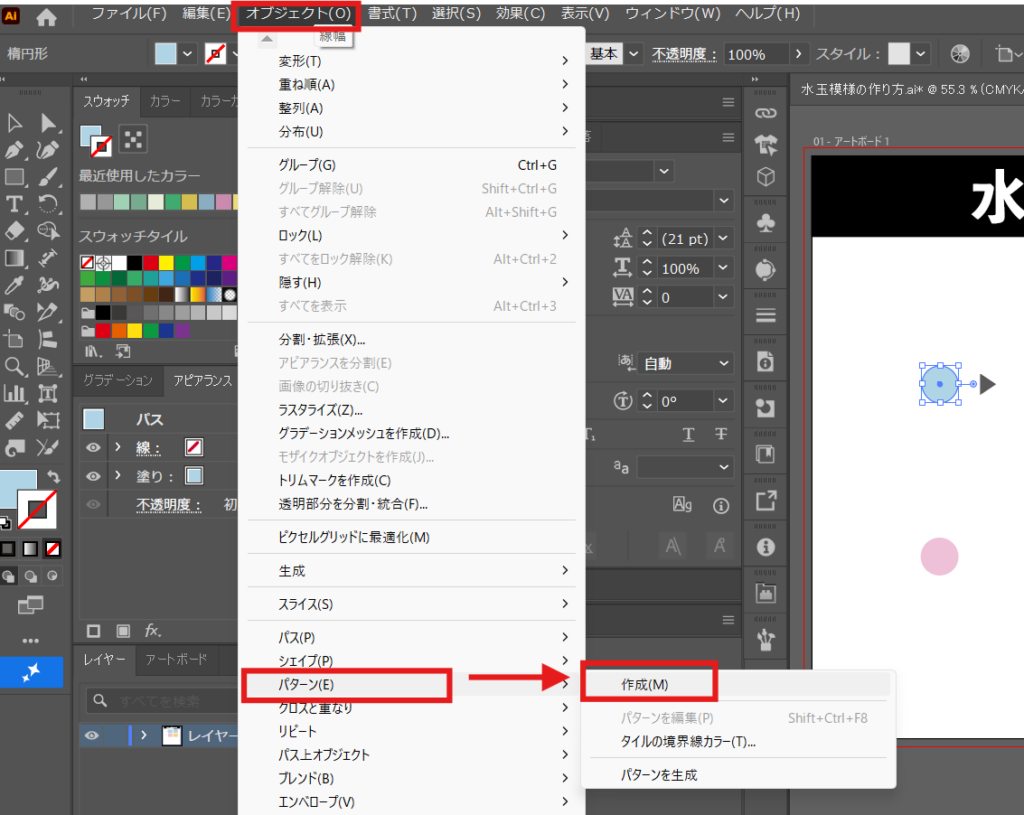Image resolution: width=1024 pixels, height=815 pixels.
Task: Hide the layer using its eye icon
Action: [x=93, y=736]
